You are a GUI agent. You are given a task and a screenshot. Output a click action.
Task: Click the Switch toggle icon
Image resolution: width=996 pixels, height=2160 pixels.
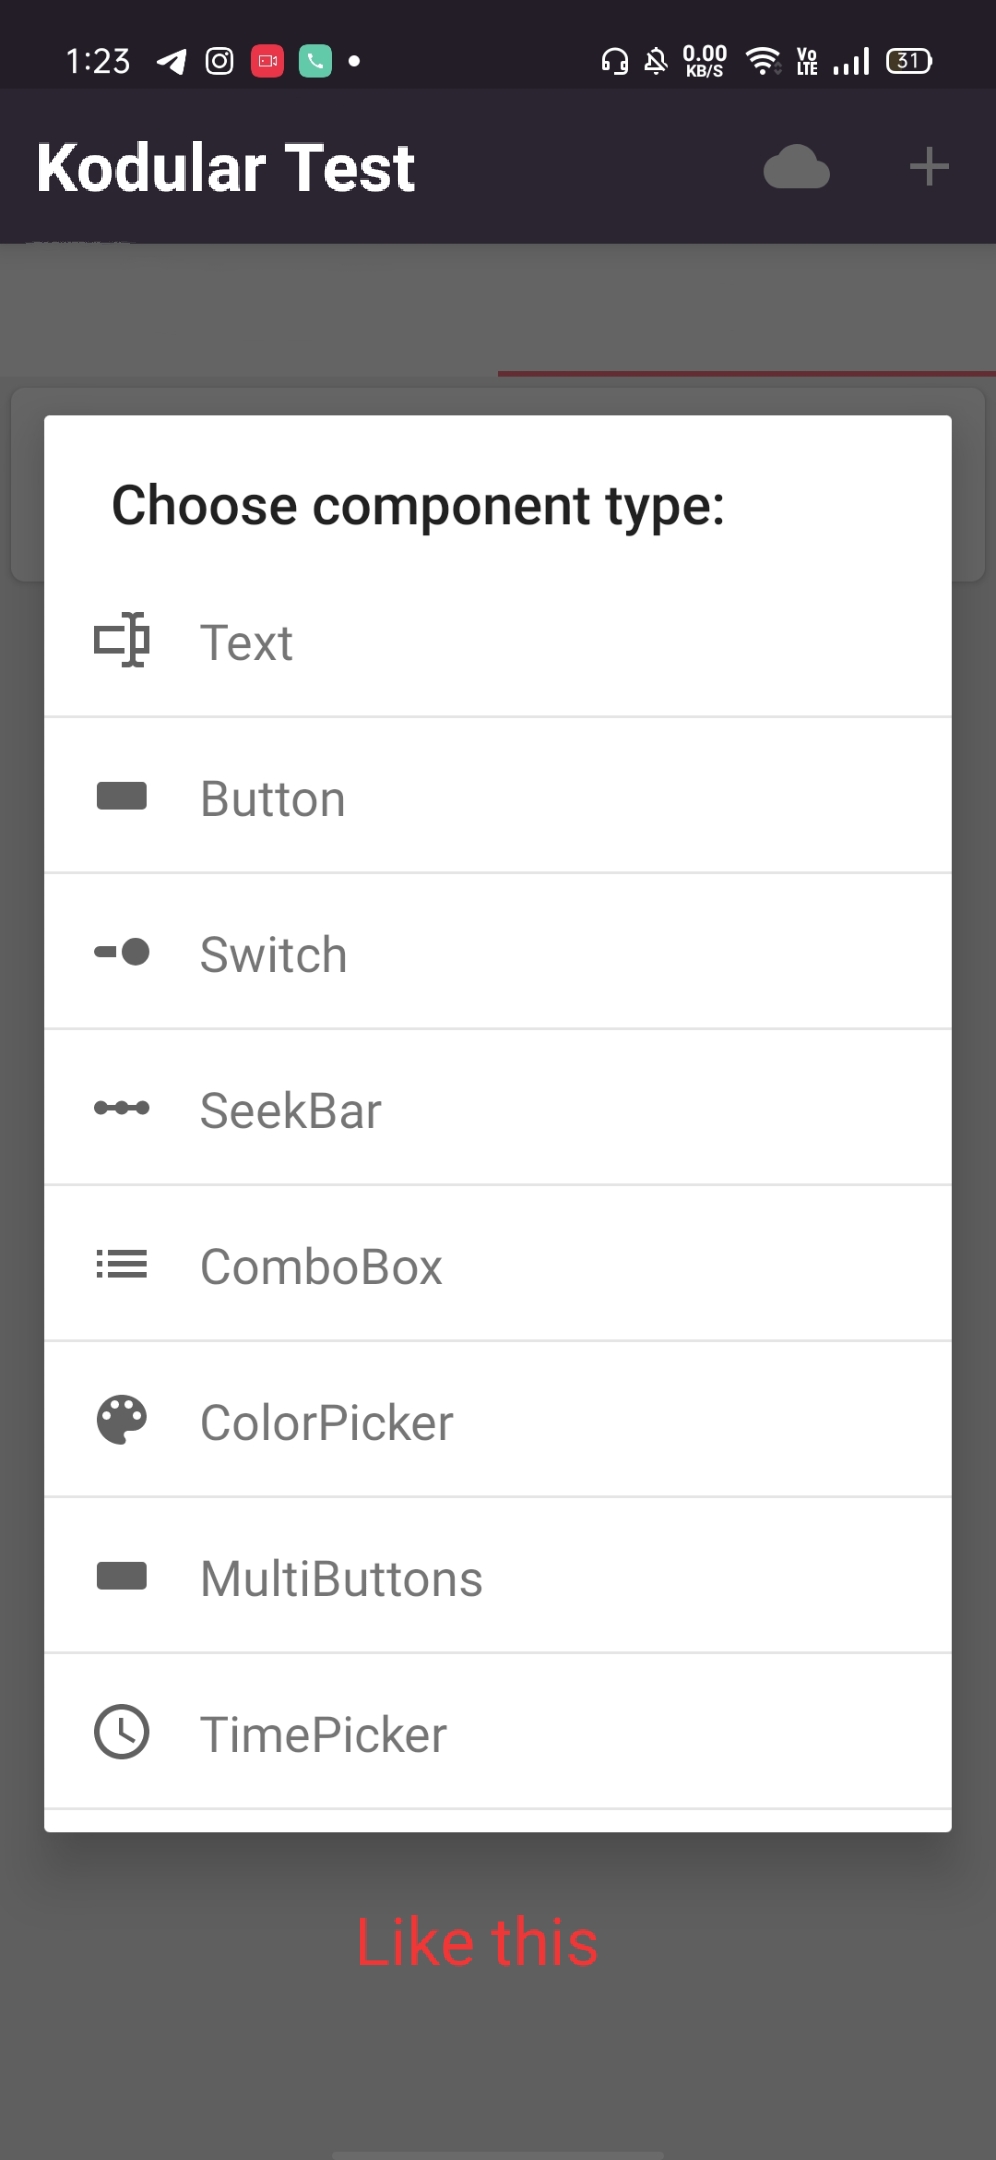tap(122, 952)
